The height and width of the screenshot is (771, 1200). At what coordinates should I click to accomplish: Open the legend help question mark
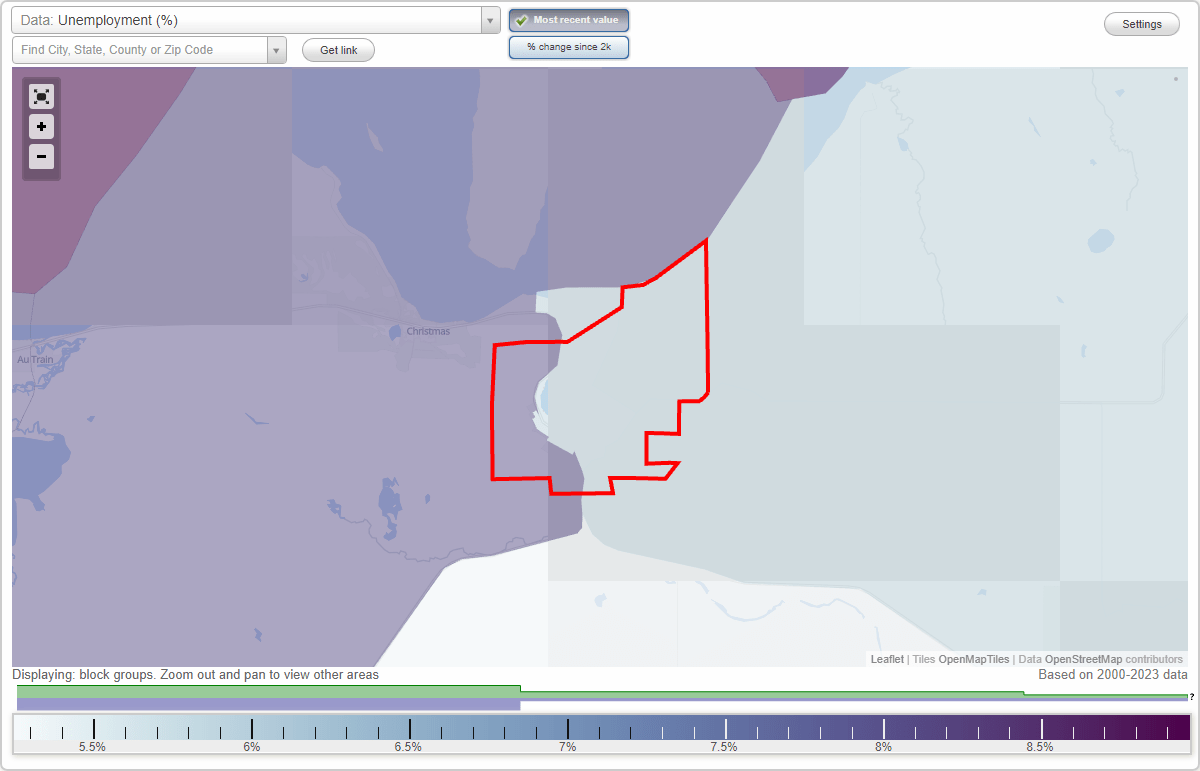point(1193,697)
